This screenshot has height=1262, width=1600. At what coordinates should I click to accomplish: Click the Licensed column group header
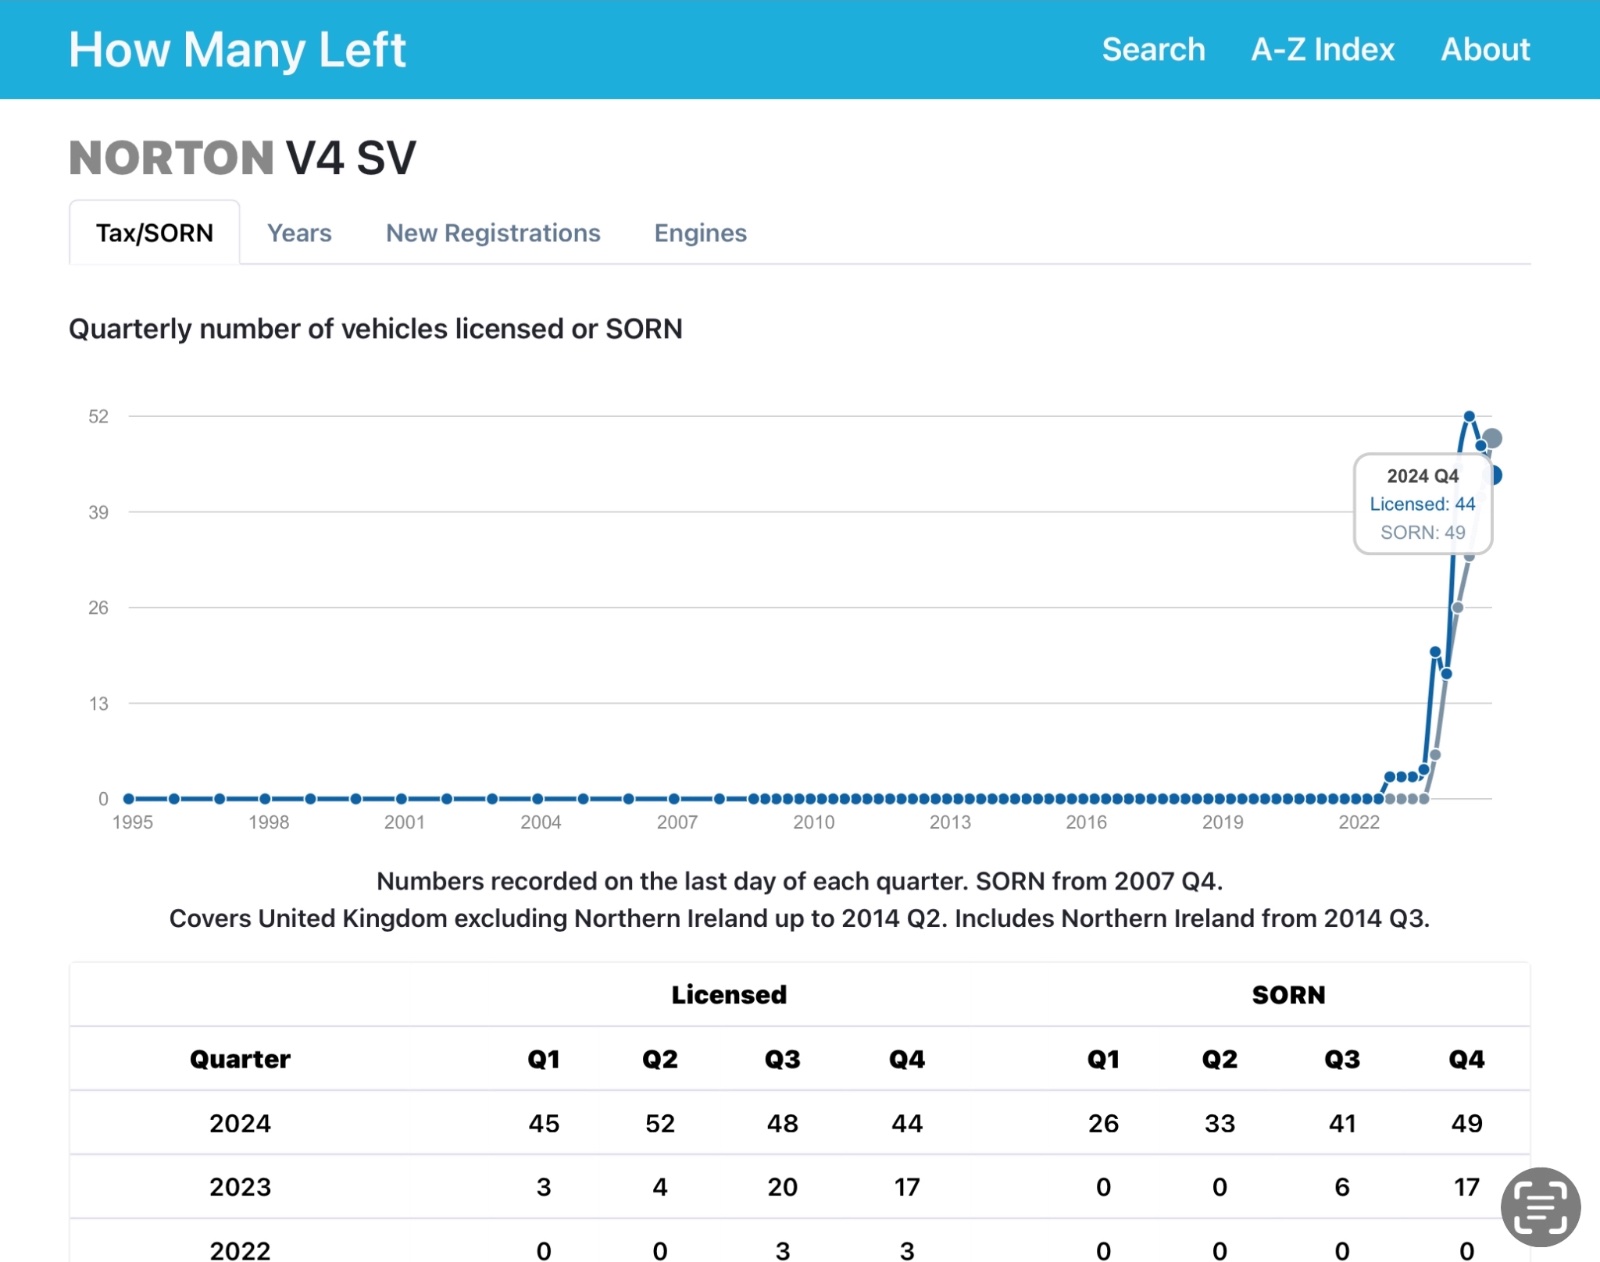coord(729,995)
